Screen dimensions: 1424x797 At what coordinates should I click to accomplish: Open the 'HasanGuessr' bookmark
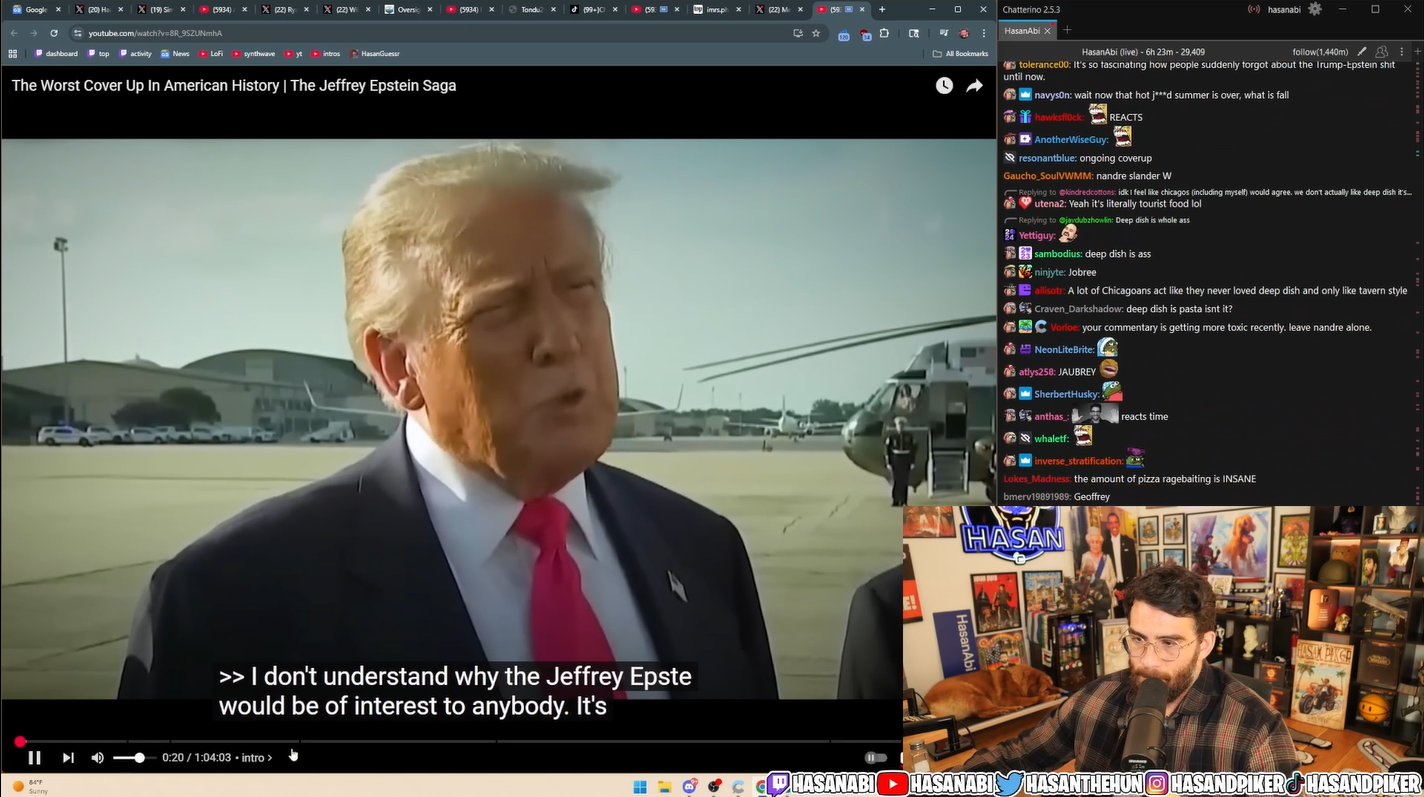[375, 54]
